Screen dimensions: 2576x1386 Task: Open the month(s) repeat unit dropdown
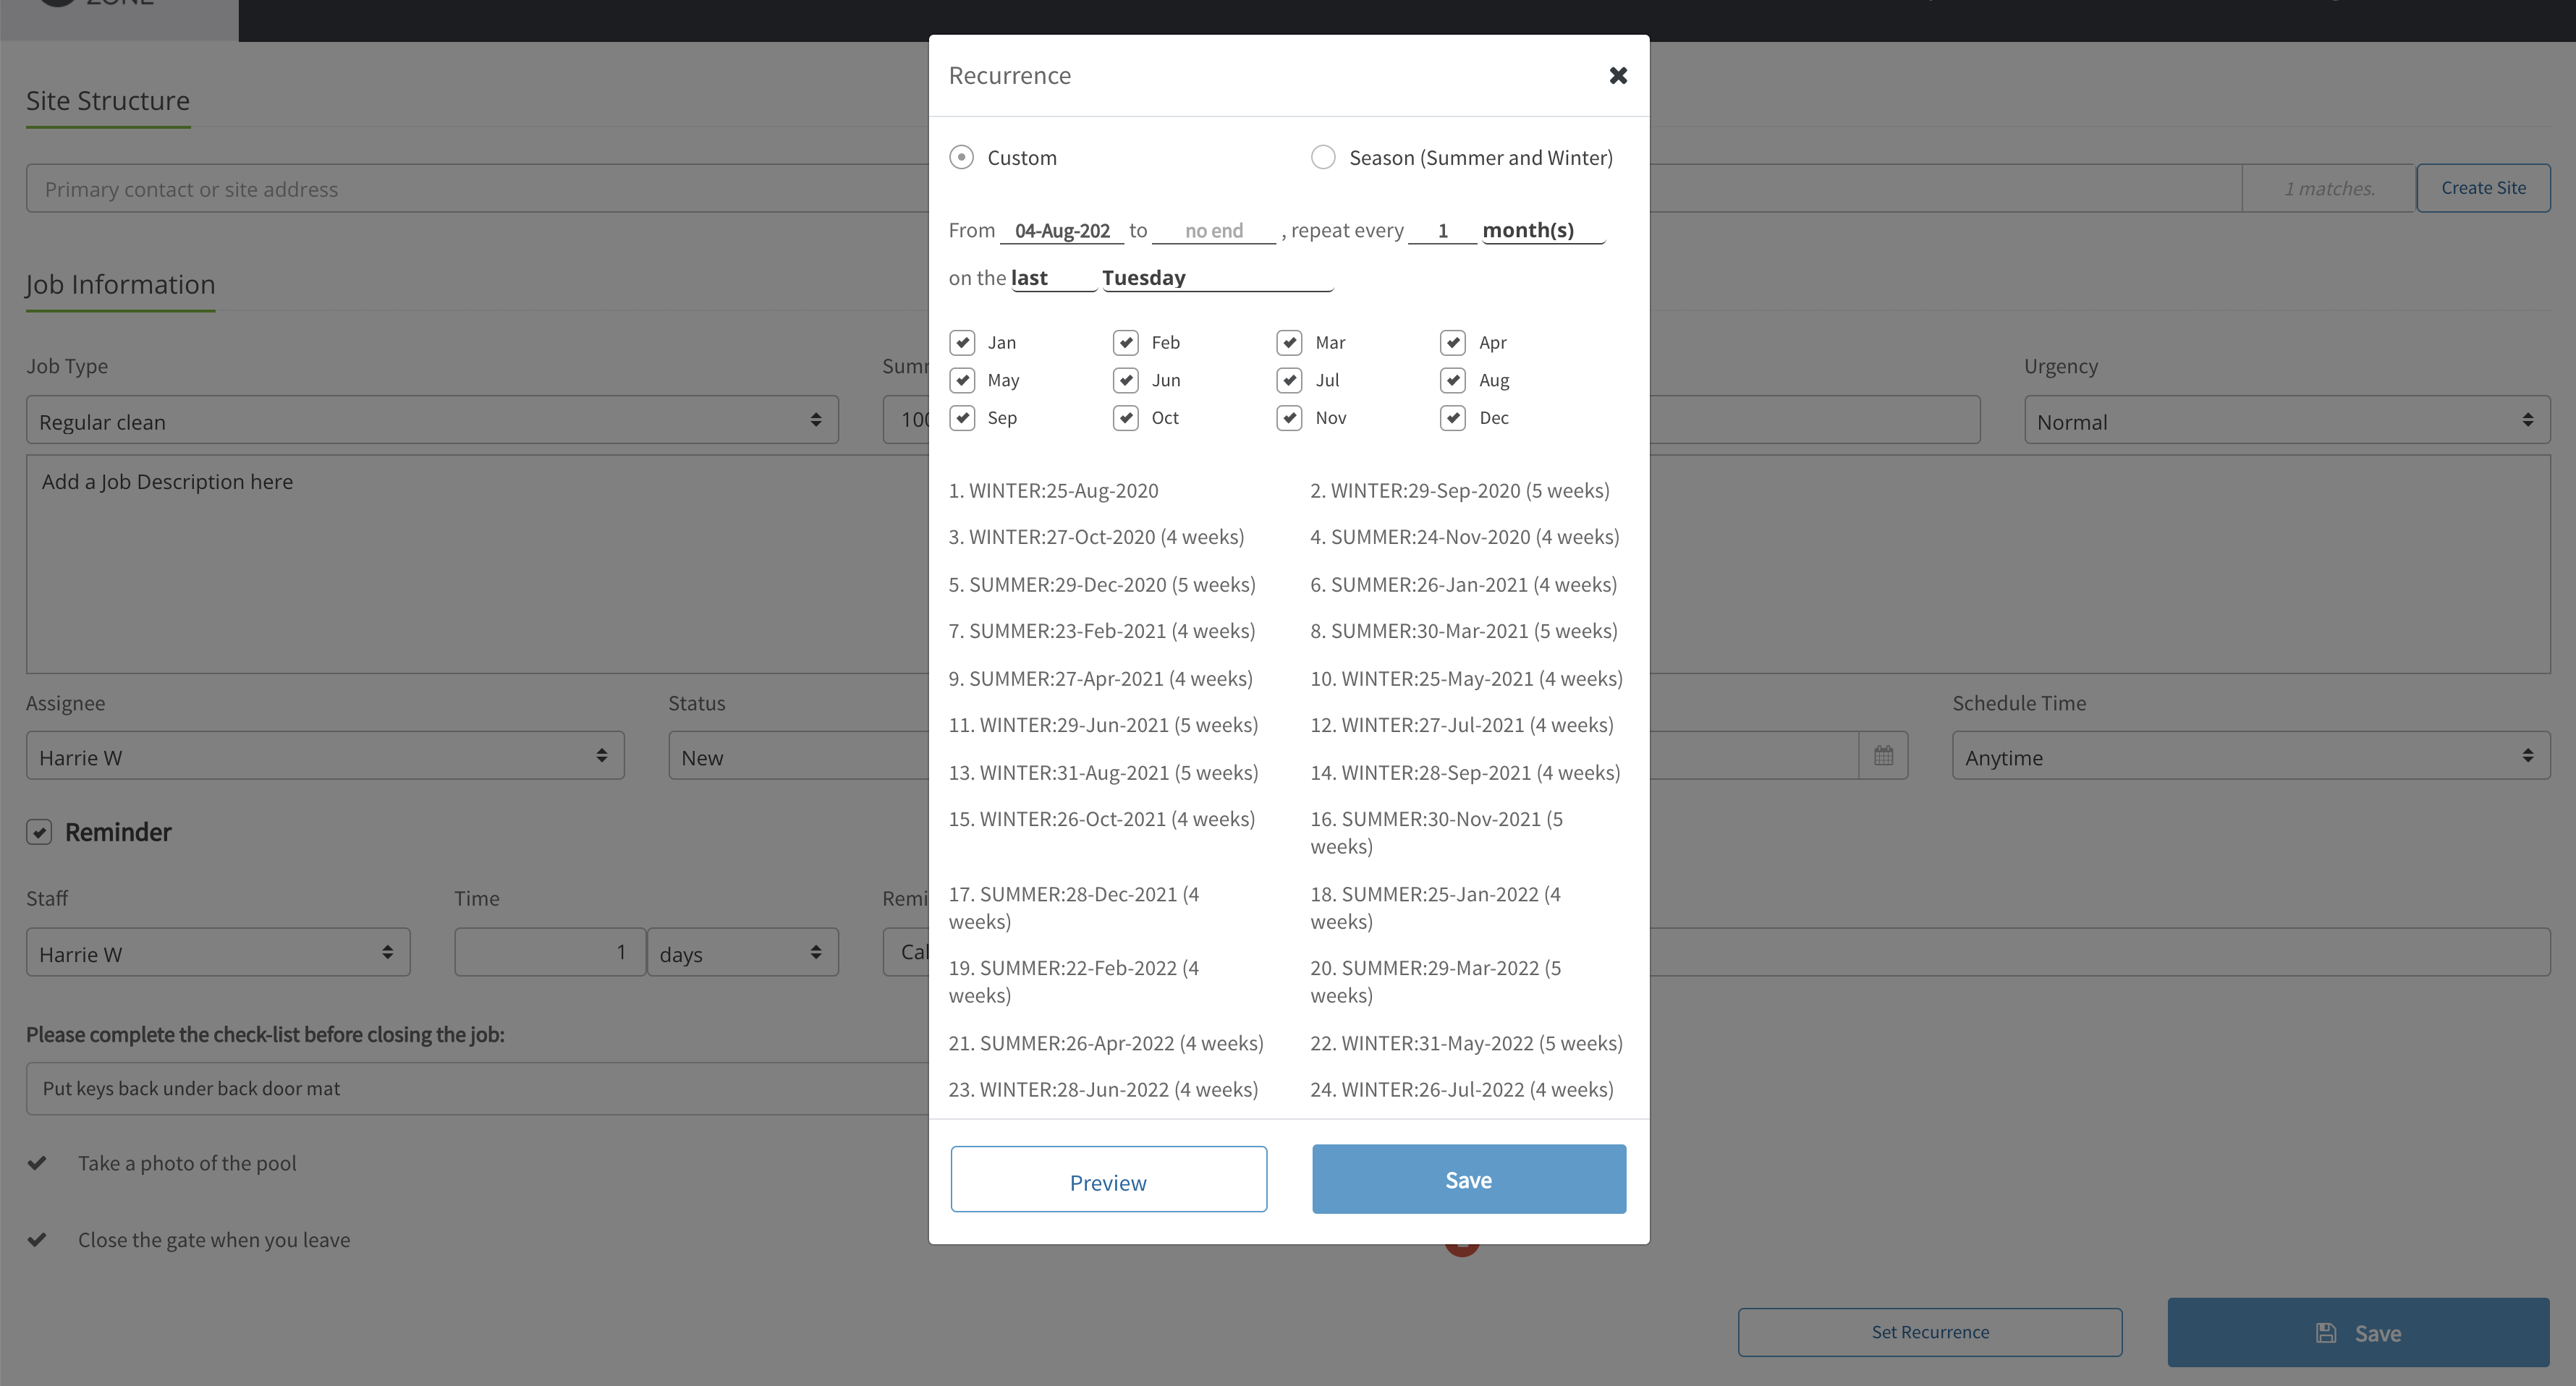1543,231
